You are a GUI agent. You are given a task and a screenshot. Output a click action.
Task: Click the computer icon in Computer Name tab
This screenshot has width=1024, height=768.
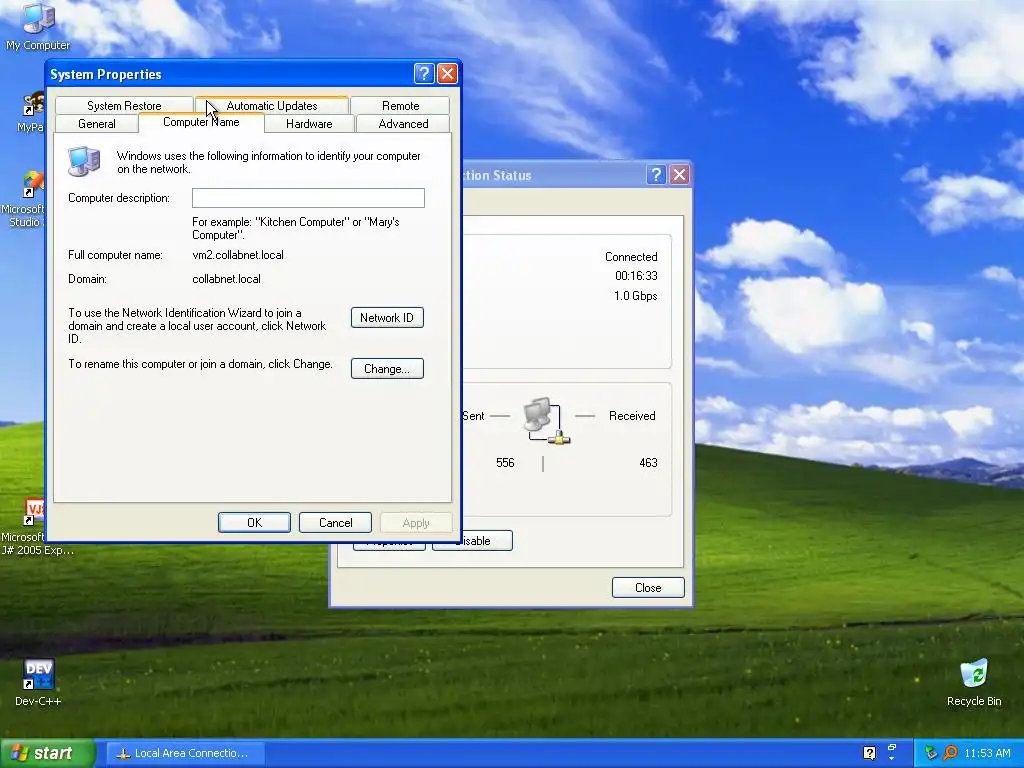click(x=84, y=161)
